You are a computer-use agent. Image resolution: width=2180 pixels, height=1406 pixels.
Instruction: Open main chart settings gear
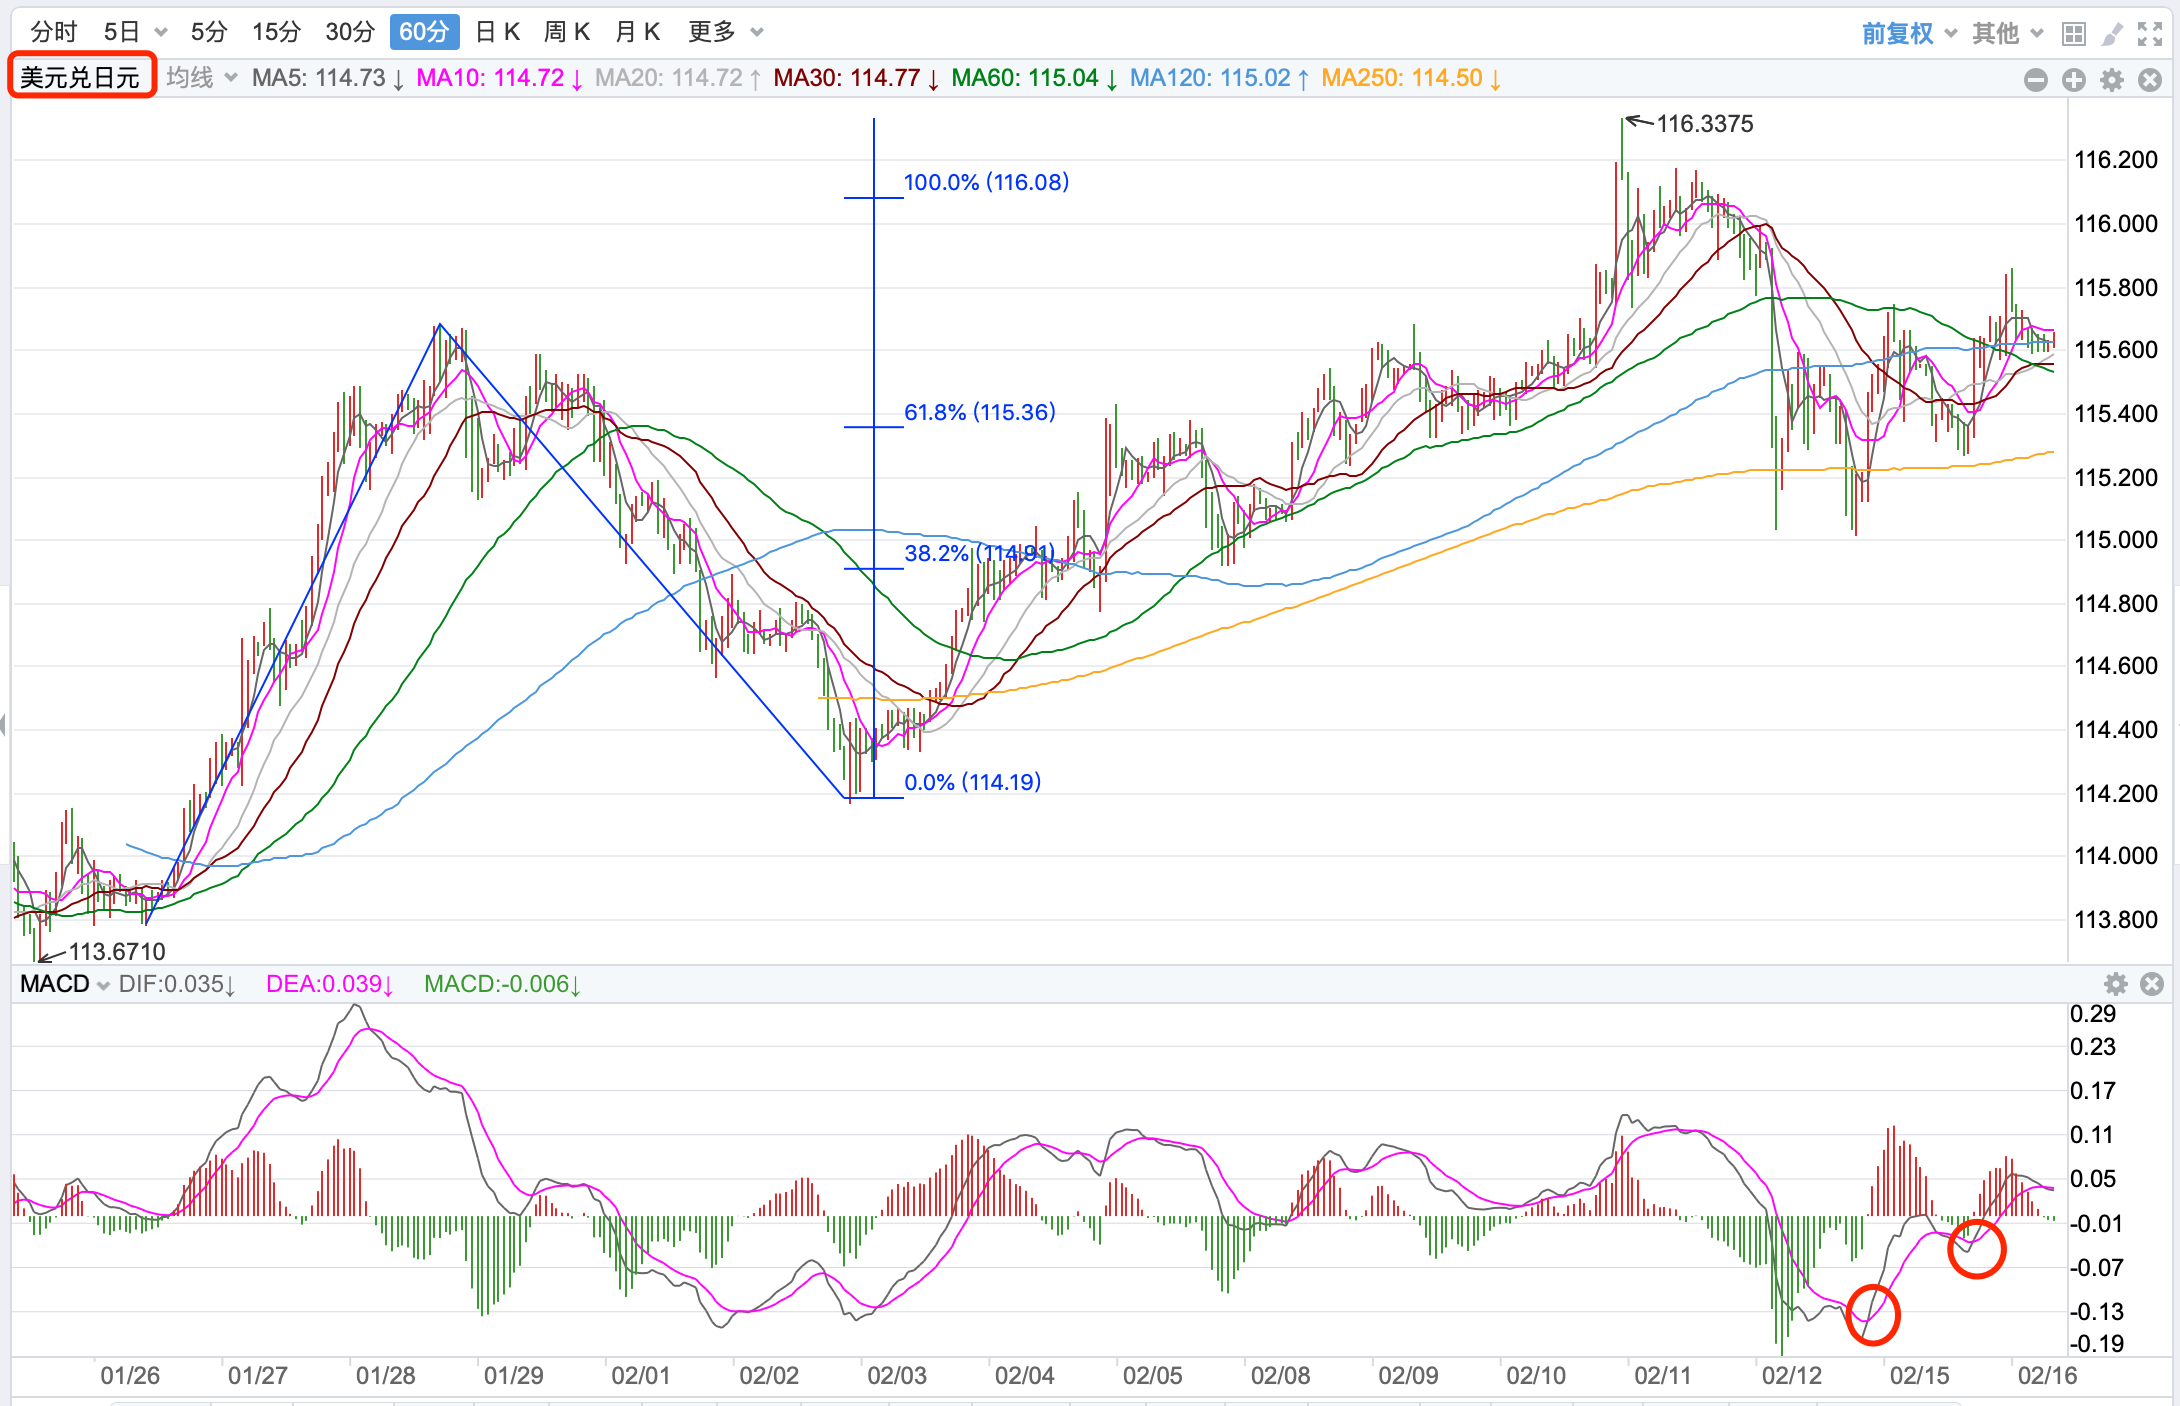coord(2112,80)
